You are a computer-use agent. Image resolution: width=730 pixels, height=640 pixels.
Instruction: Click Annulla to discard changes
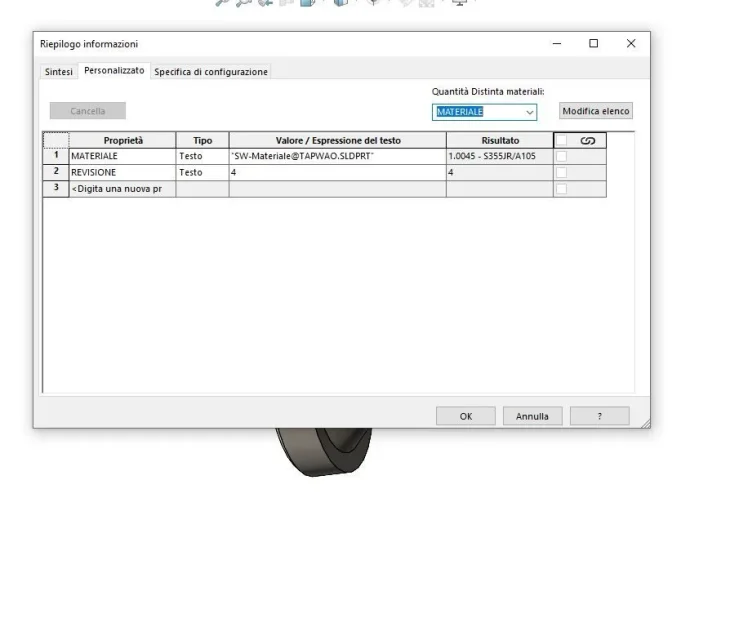532,416
